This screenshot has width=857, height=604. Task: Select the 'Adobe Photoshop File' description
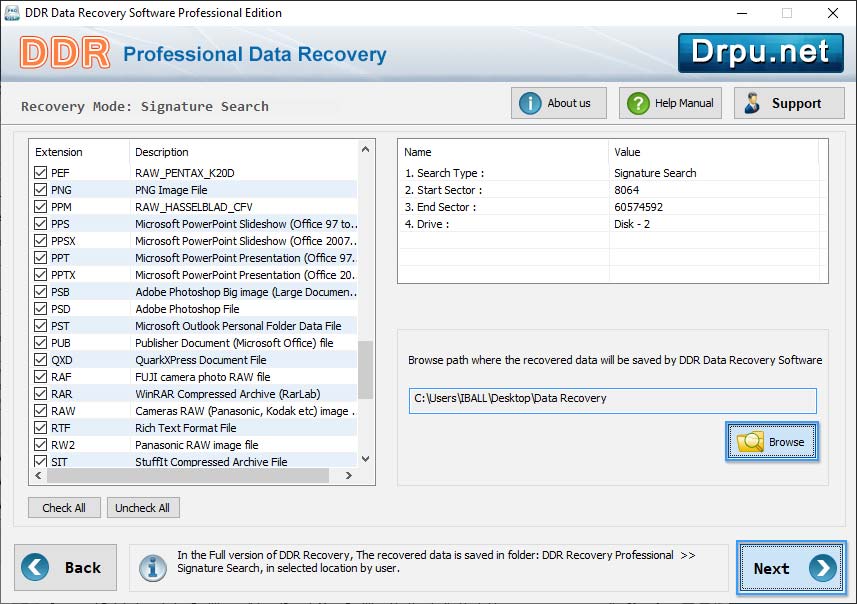tap(187, 309)
